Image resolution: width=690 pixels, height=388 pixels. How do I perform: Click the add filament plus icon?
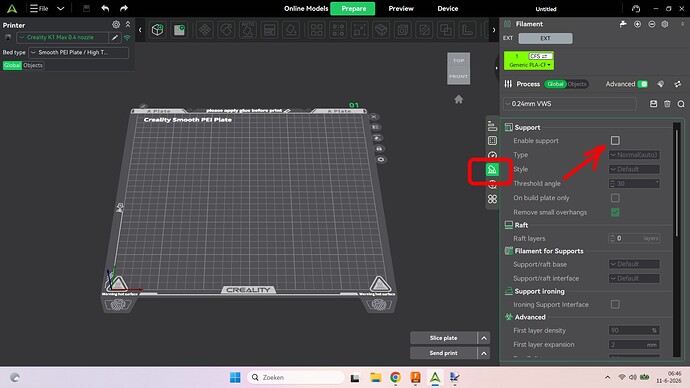point(637,24)
